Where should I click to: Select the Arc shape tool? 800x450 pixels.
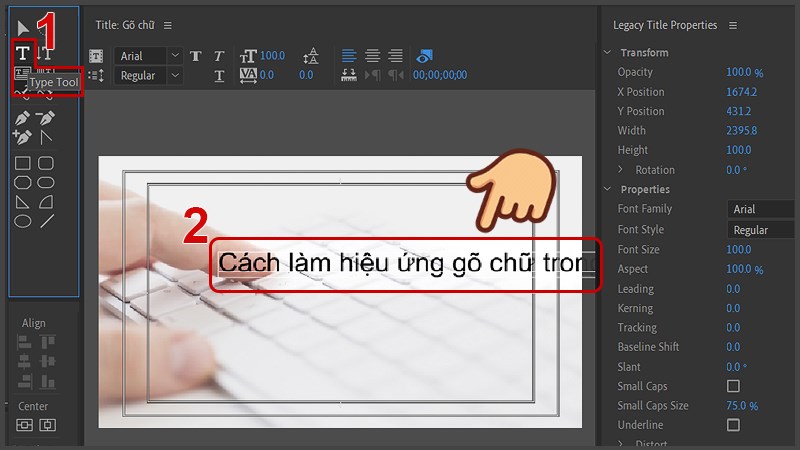46,202
